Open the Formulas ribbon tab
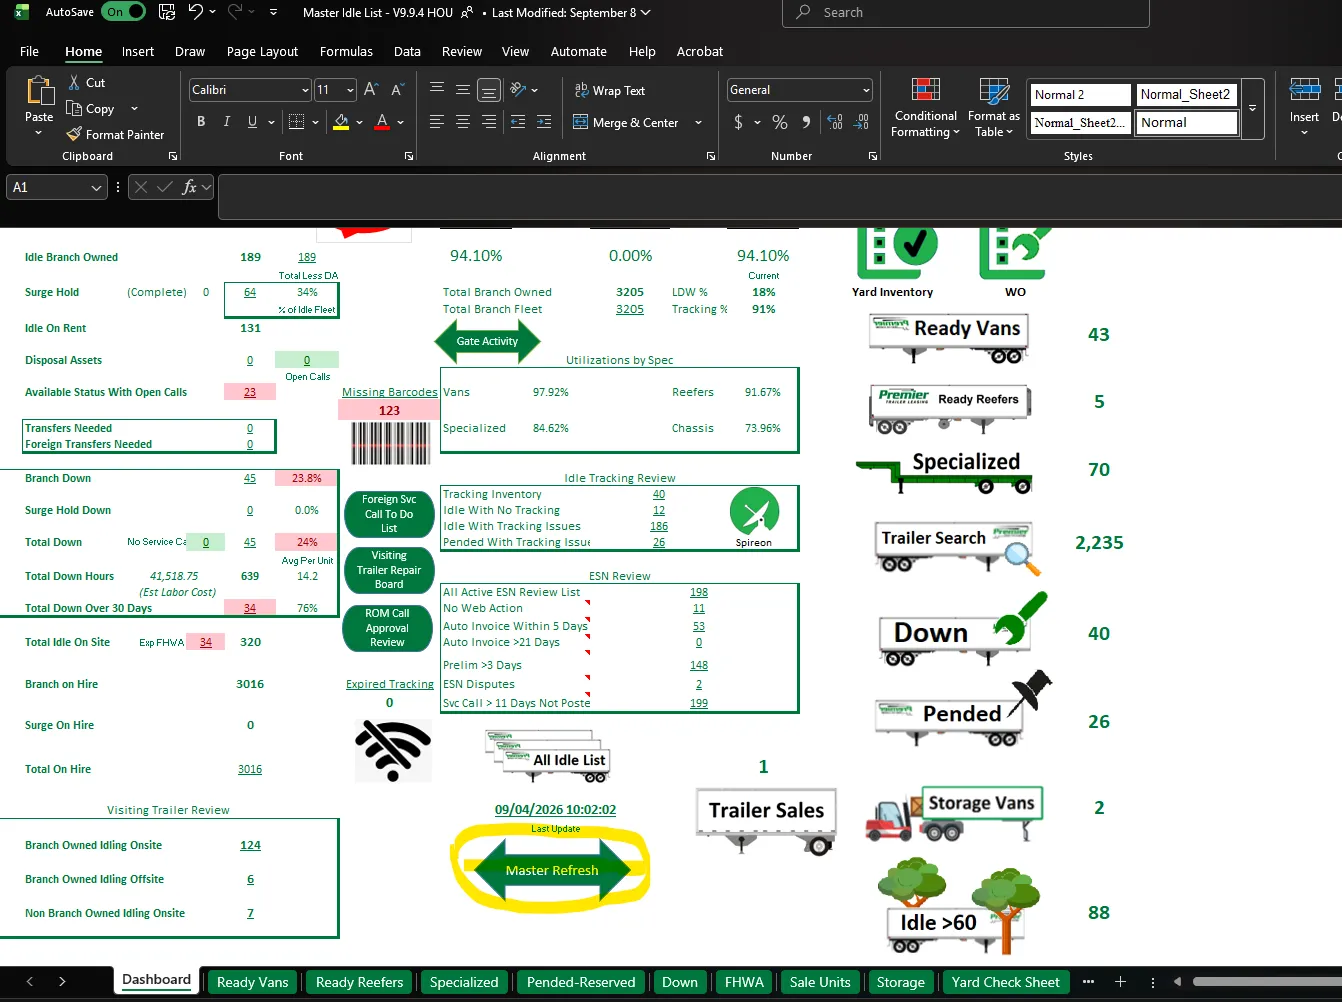Screen dimensions: 1342x1002 pos(346,51)
